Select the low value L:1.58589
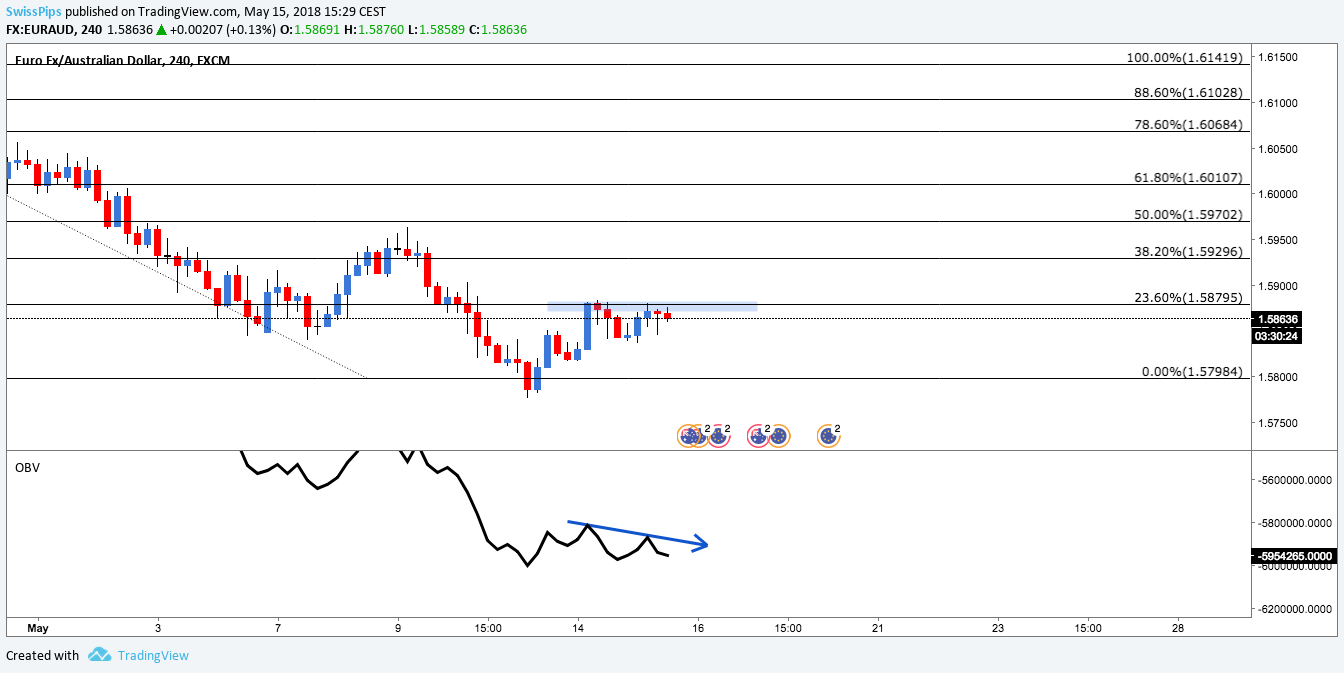1344x673 pixels. [436, 30]
